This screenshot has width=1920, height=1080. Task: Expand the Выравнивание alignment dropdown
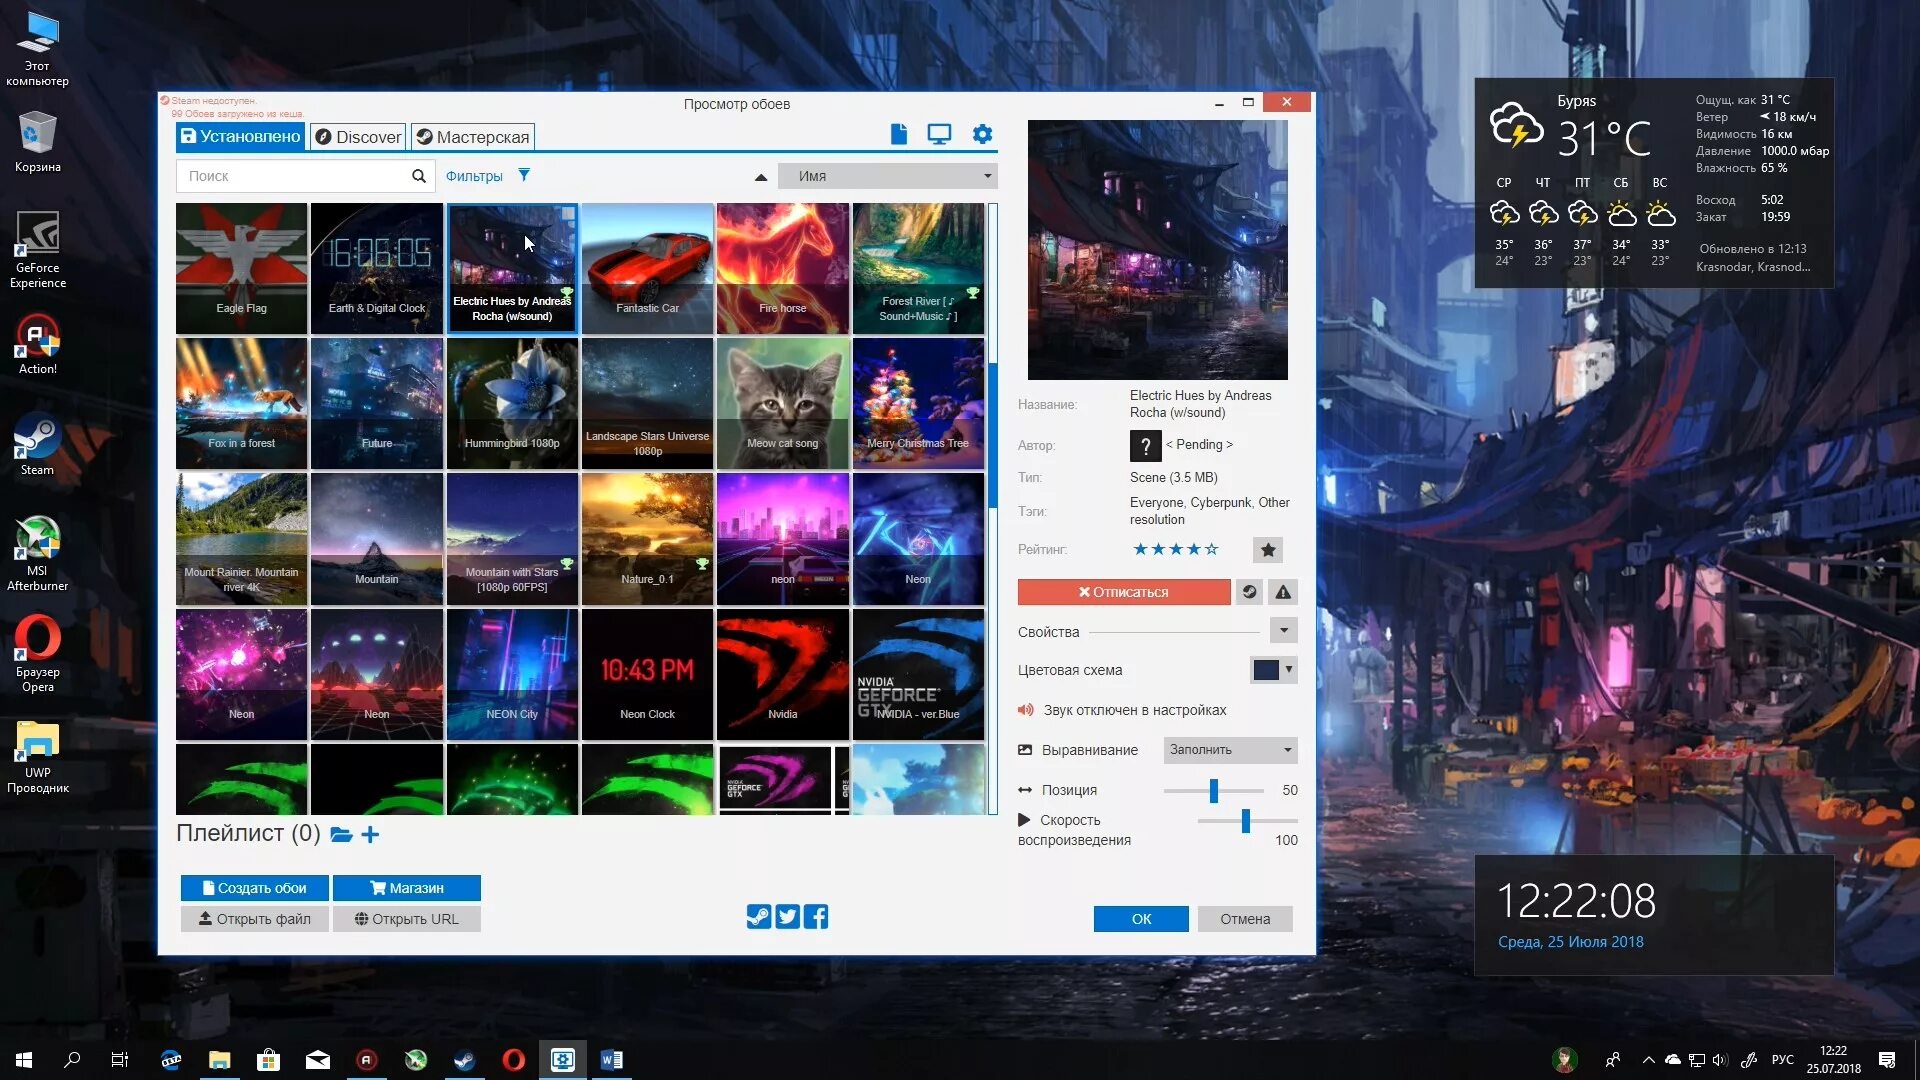1228,749
